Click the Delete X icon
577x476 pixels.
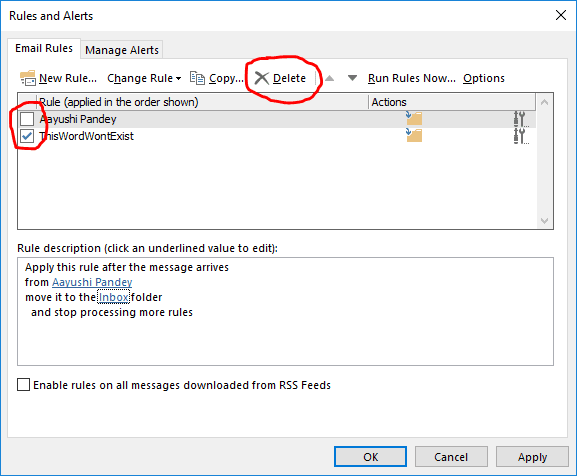(x=262, y=78)
